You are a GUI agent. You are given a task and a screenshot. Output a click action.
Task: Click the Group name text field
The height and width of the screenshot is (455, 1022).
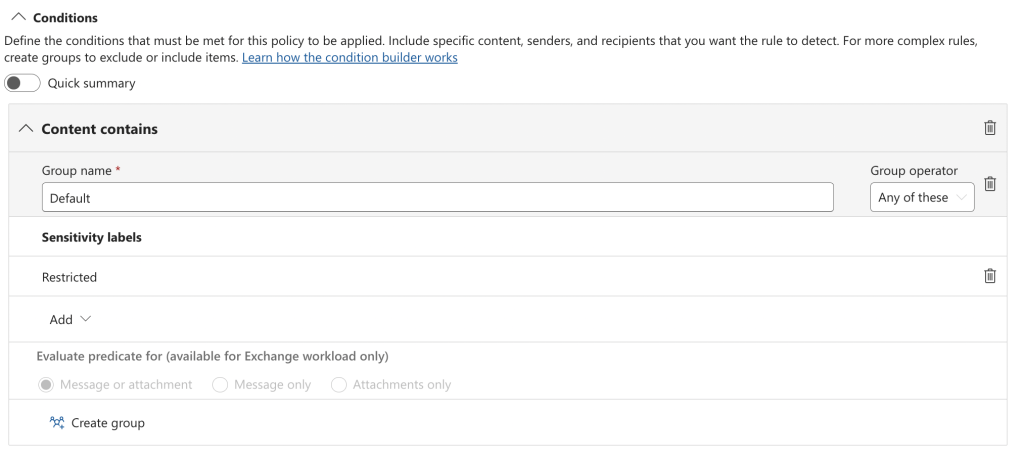click(x=438, y=198)
